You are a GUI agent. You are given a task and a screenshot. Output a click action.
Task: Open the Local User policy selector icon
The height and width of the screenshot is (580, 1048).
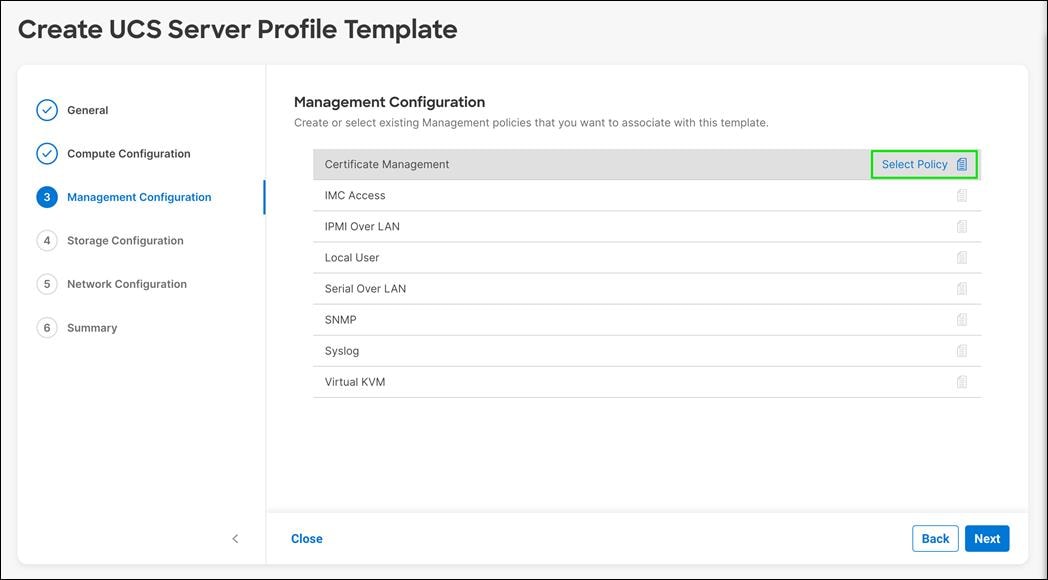(962, 257)
